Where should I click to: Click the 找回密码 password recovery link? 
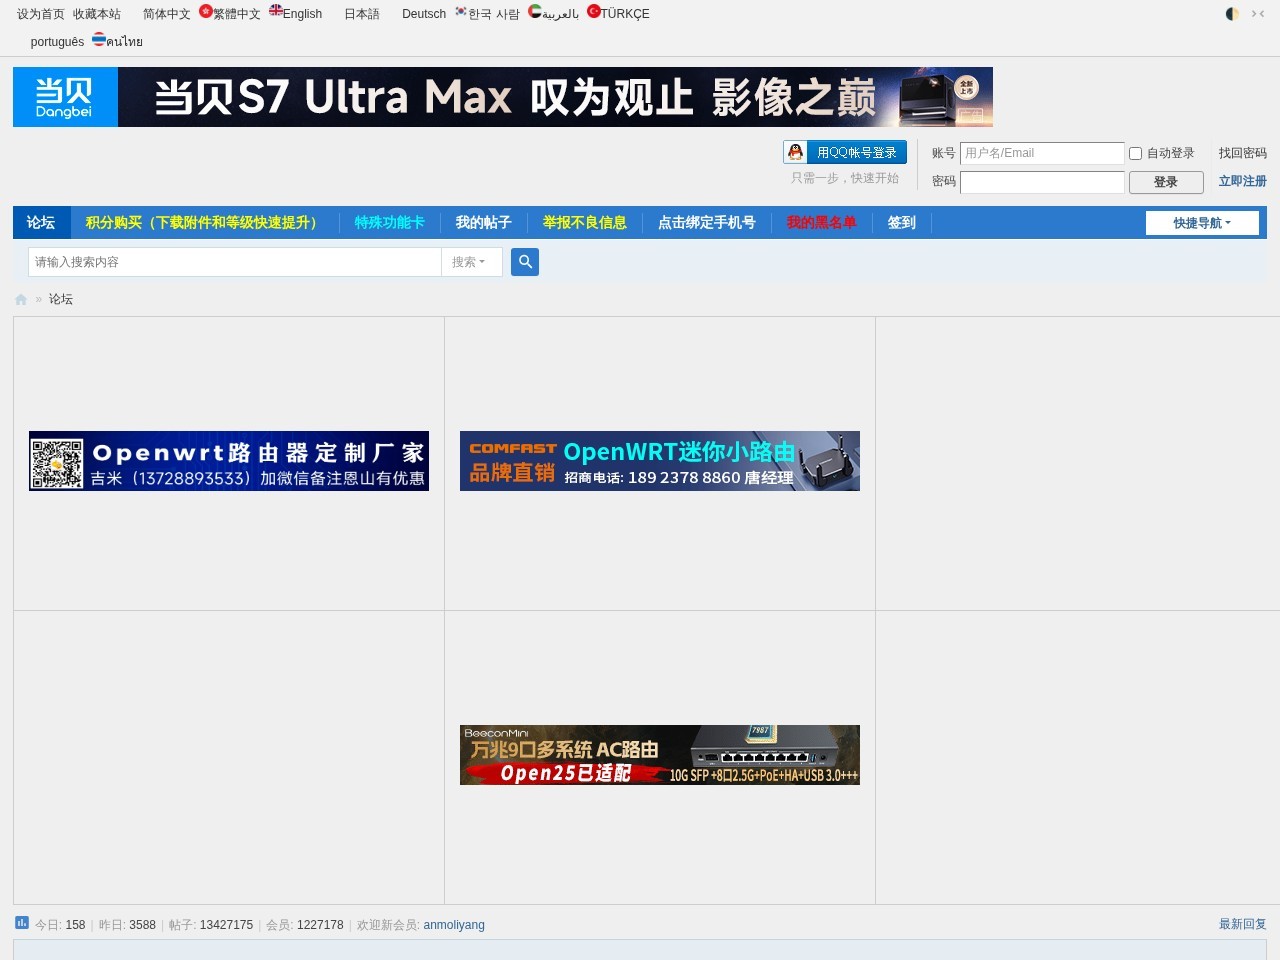(1242, 153)
